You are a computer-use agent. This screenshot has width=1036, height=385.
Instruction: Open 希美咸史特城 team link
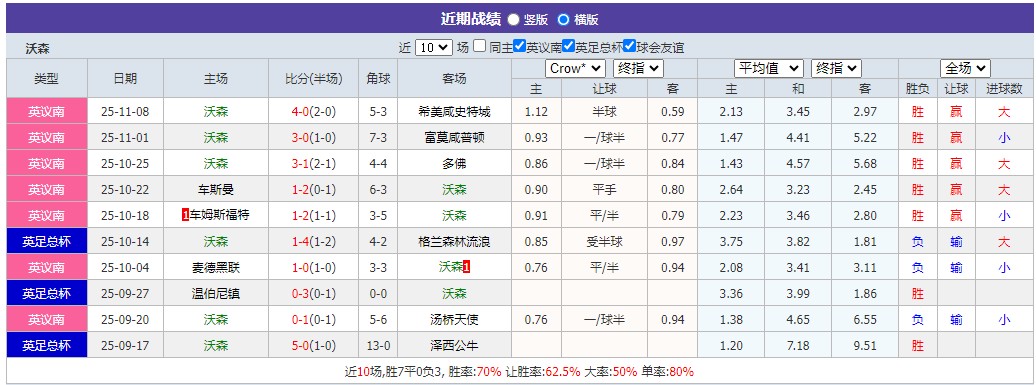454,112
